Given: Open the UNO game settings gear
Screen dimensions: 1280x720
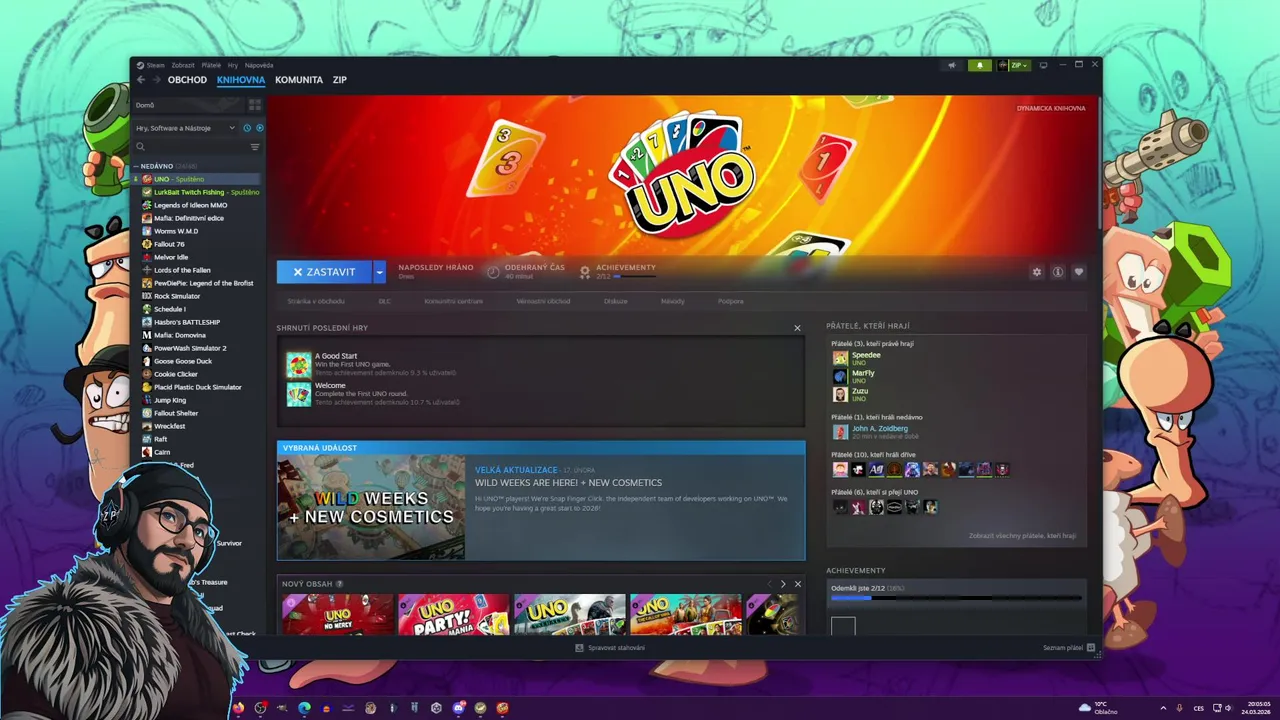Looking at the screenshot, I should 1037,272.
